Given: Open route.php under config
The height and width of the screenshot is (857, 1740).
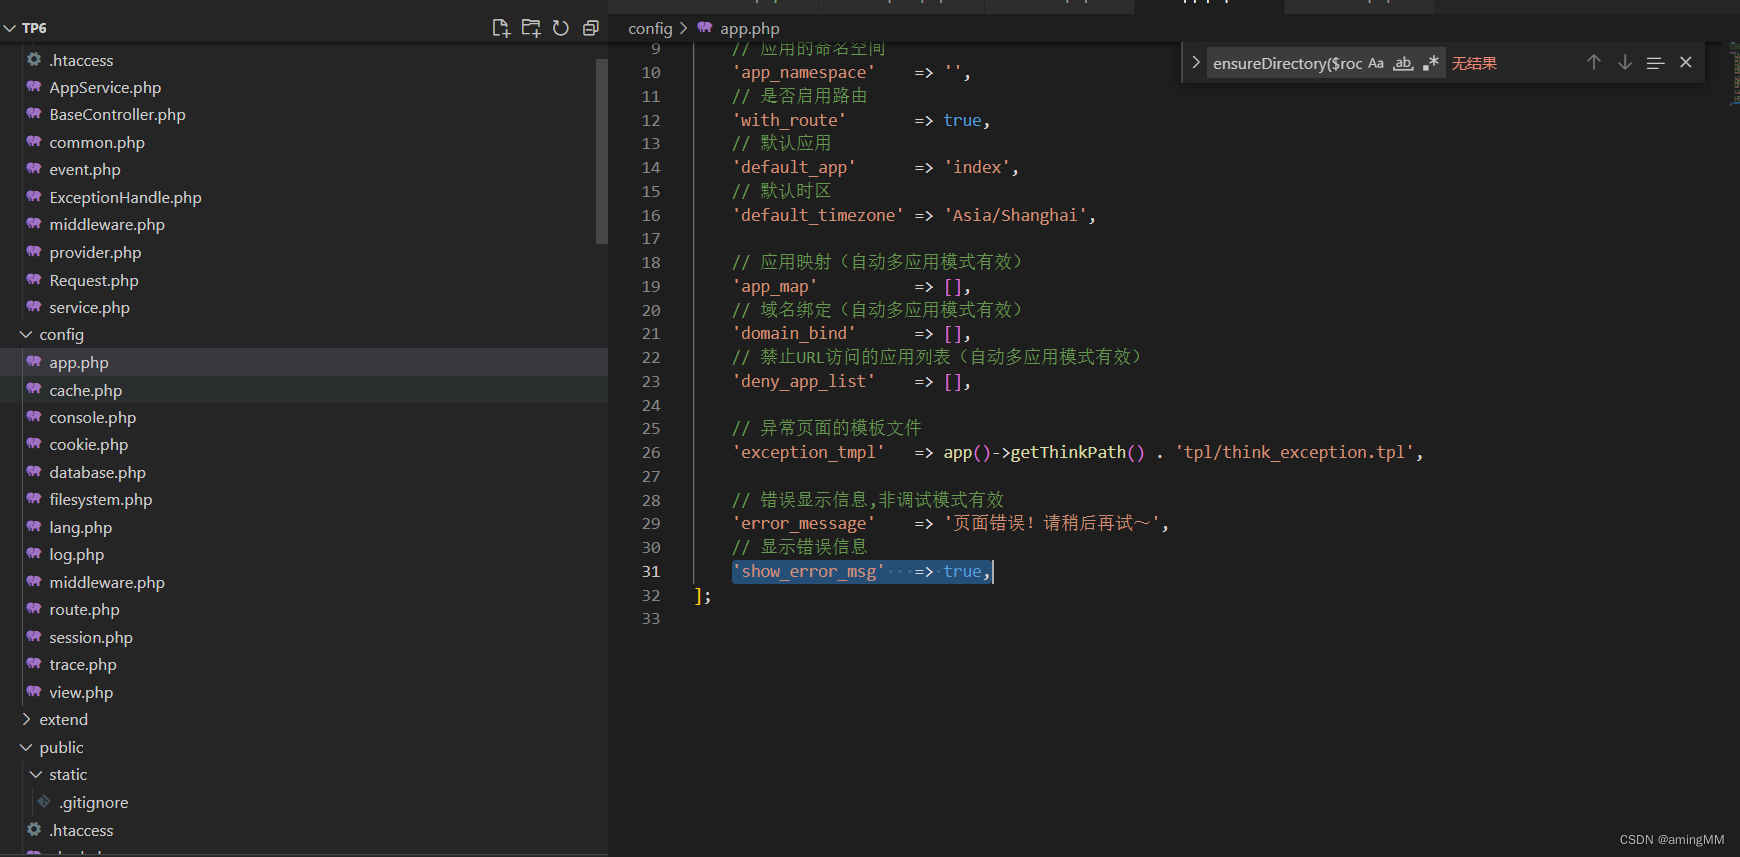Looking at the screenshot, I should 84,609.
